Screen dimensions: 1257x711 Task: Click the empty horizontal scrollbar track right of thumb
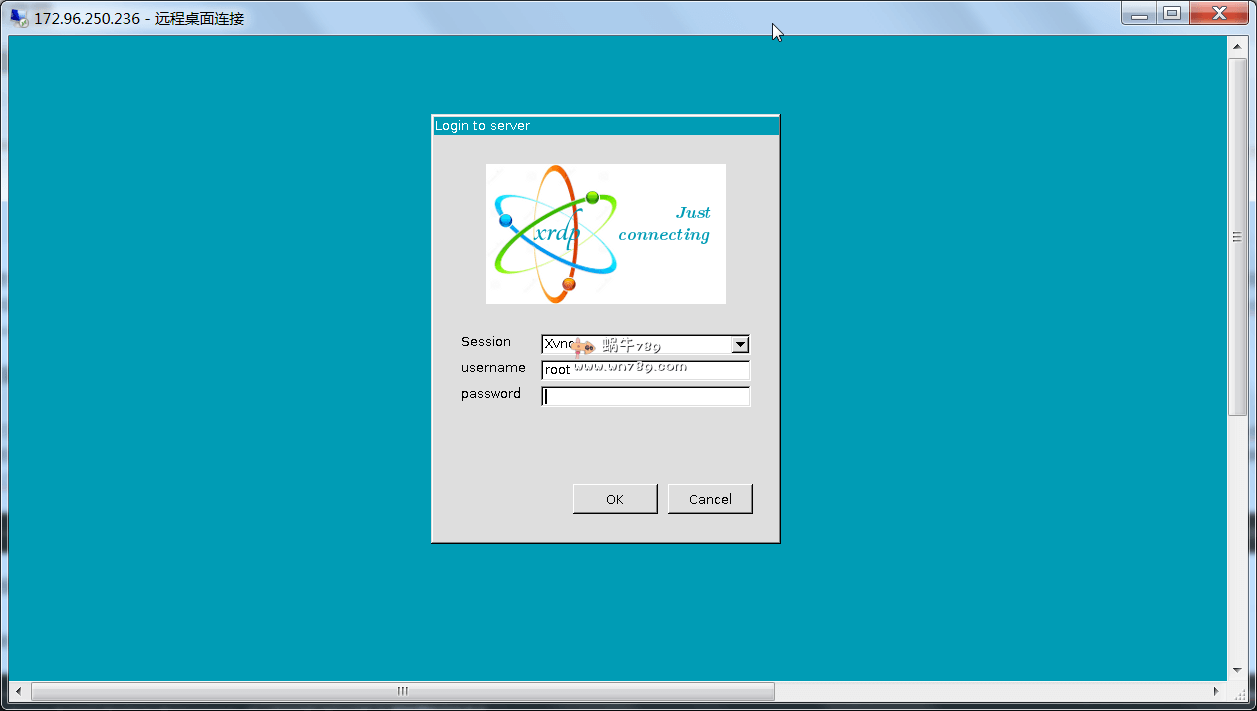(x=990, y=691)
